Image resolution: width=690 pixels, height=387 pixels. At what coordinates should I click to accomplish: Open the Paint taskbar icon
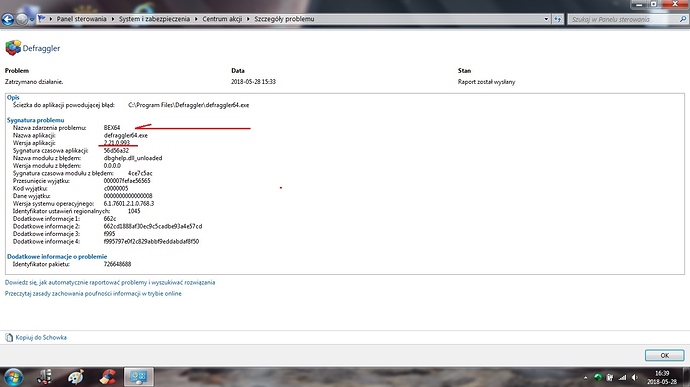click(x=76, y=377)
